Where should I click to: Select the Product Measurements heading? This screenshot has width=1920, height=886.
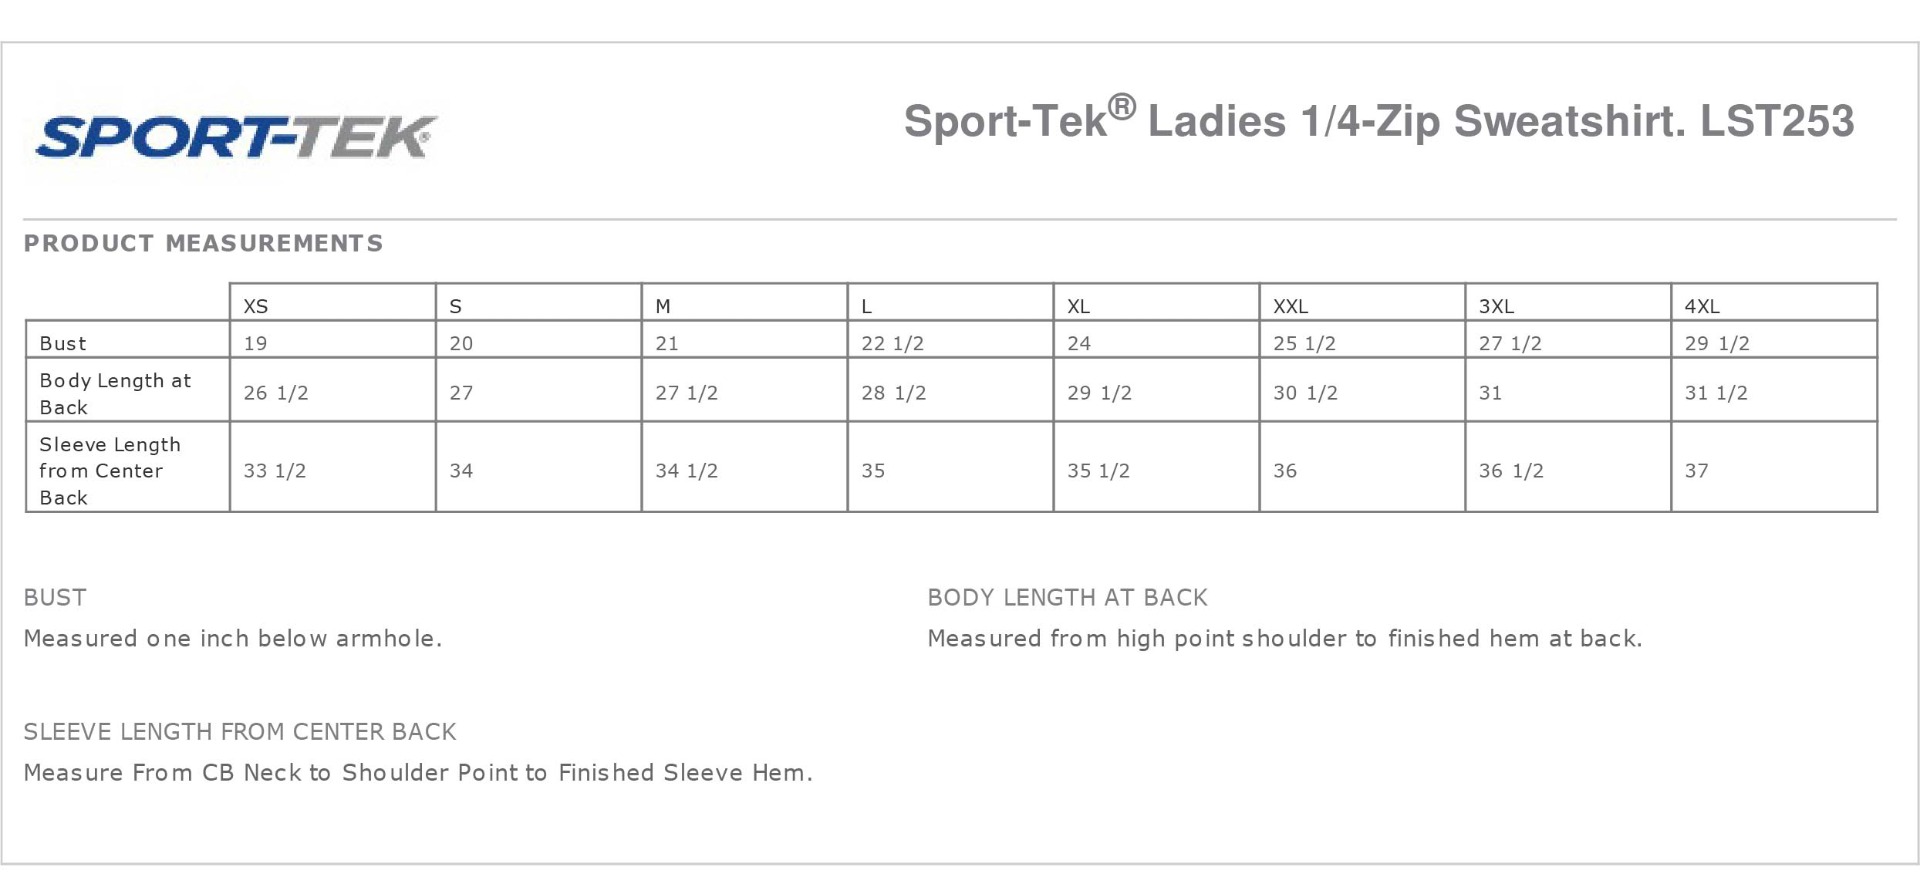(203, 244)
